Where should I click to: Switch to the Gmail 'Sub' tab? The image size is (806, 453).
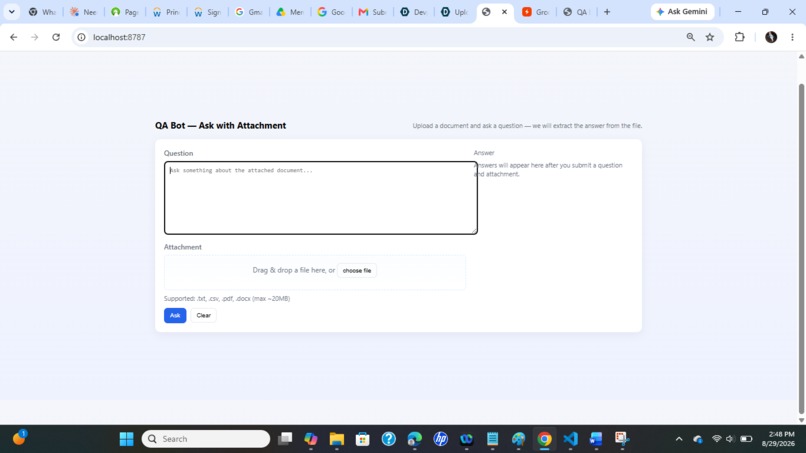click(372, 12)
